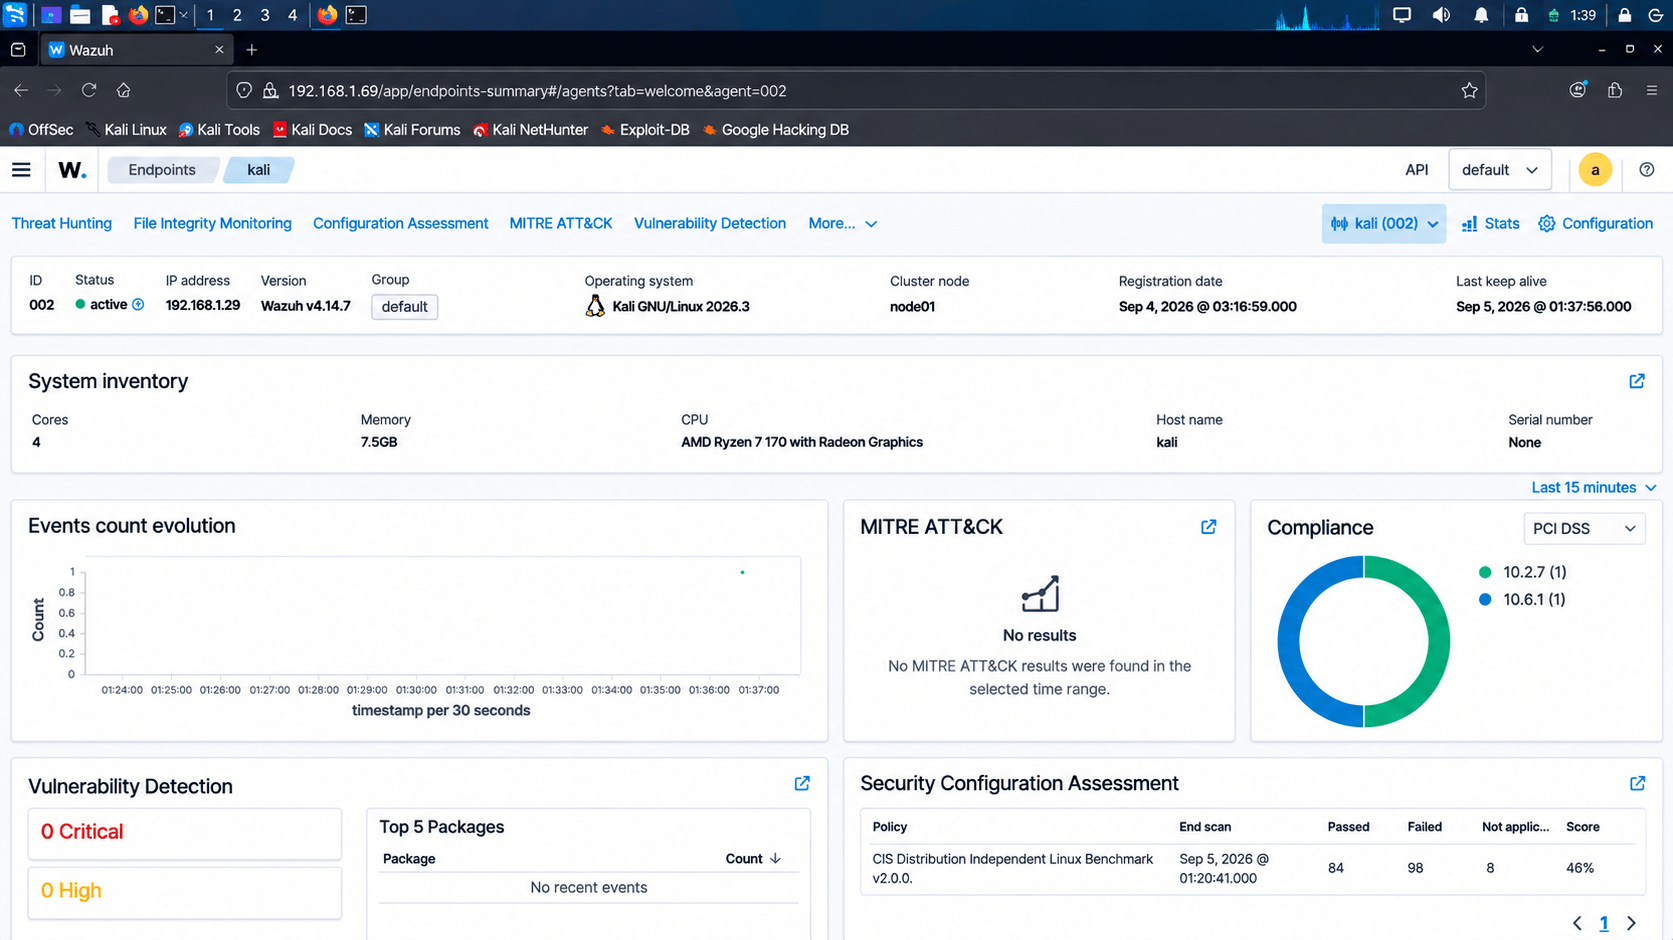Open MITRE ATT&CK panel external link icon

1209,527
